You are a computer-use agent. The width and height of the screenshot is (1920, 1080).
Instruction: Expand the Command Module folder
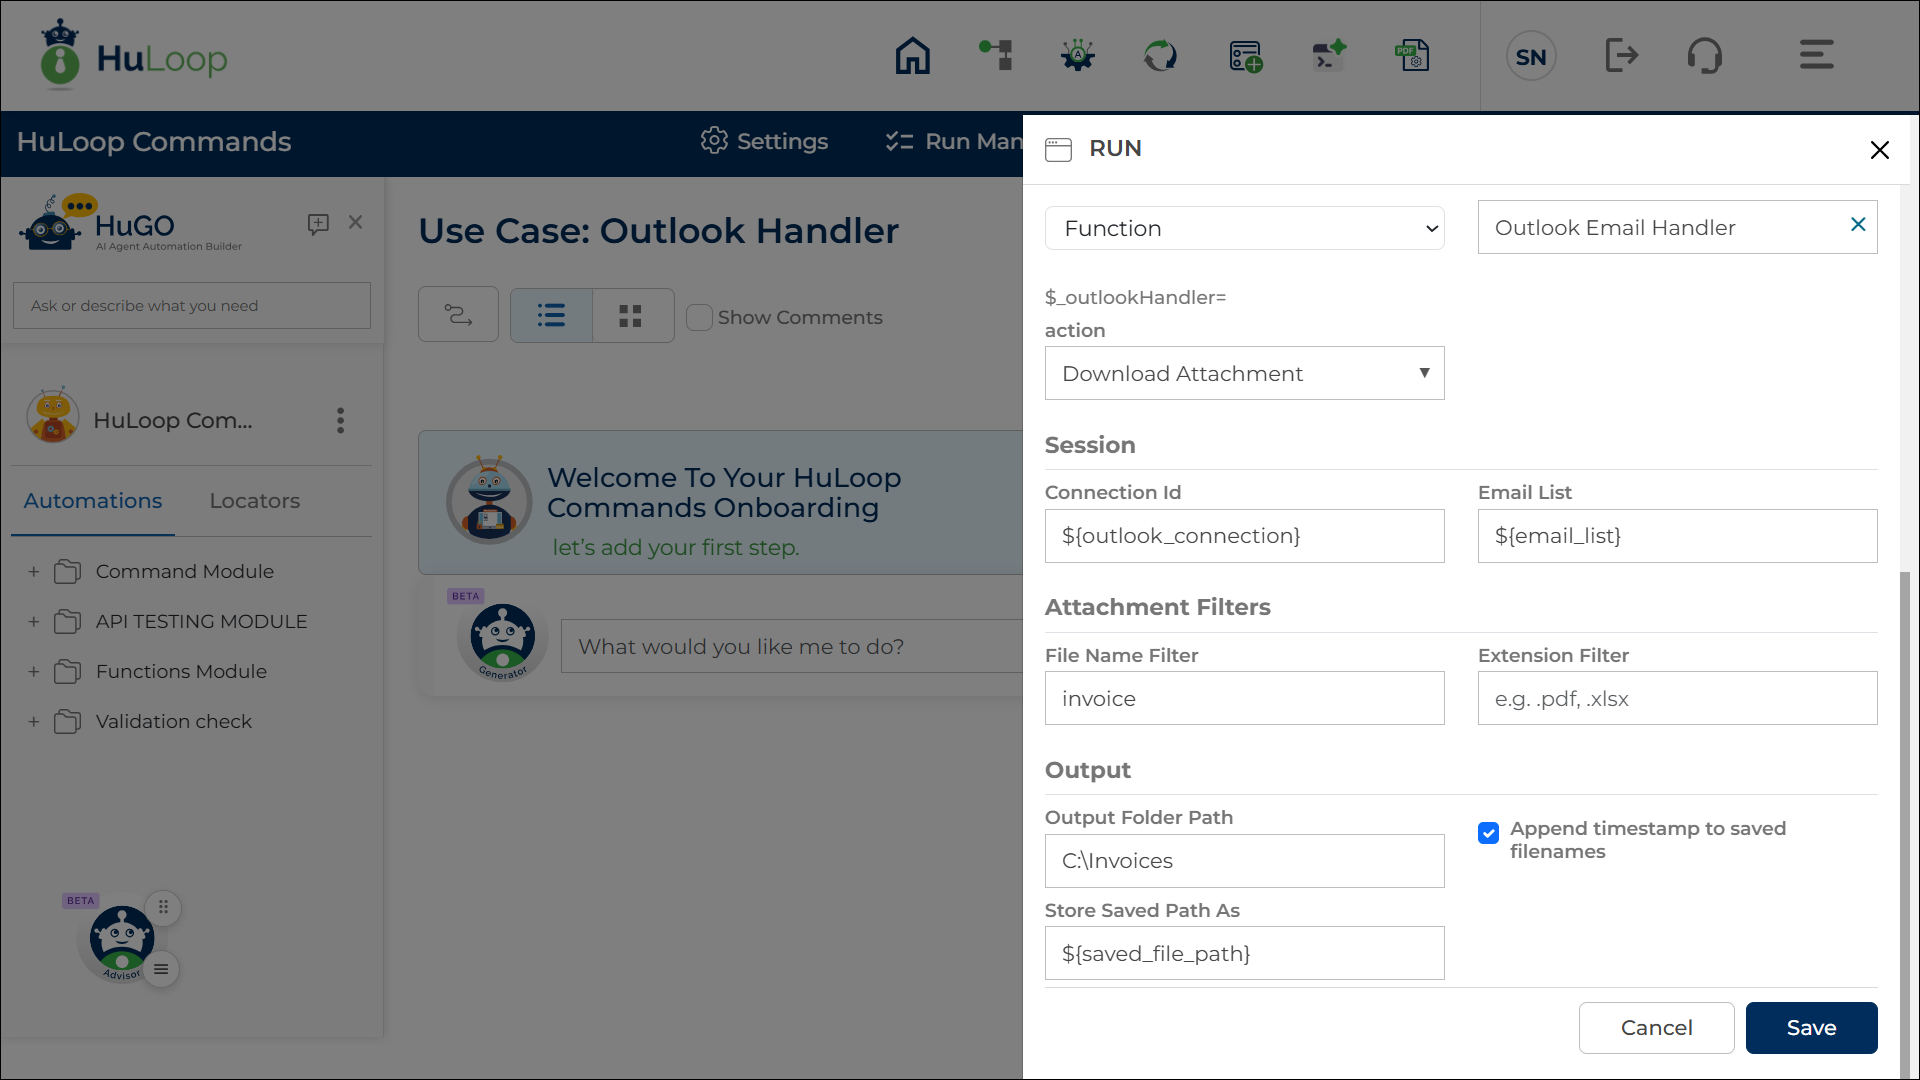click(x=34, y=572)
